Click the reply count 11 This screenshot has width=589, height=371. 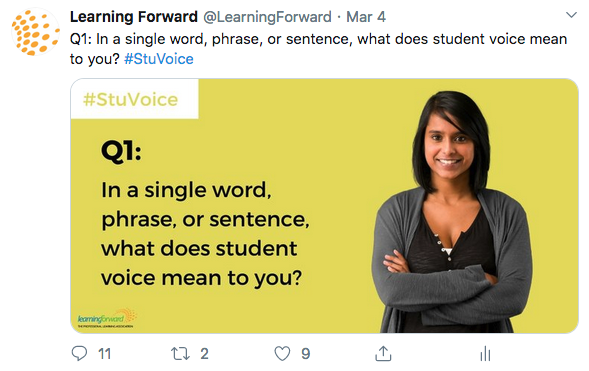click(x=104, y=354)
